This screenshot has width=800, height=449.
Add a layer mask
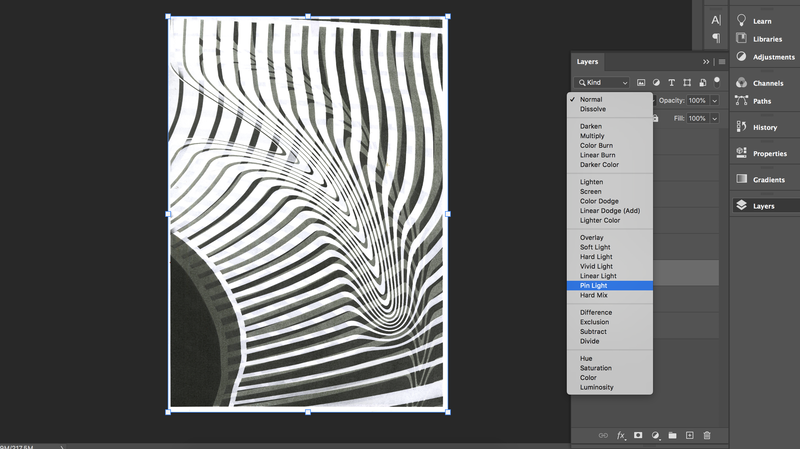point(638,435)
